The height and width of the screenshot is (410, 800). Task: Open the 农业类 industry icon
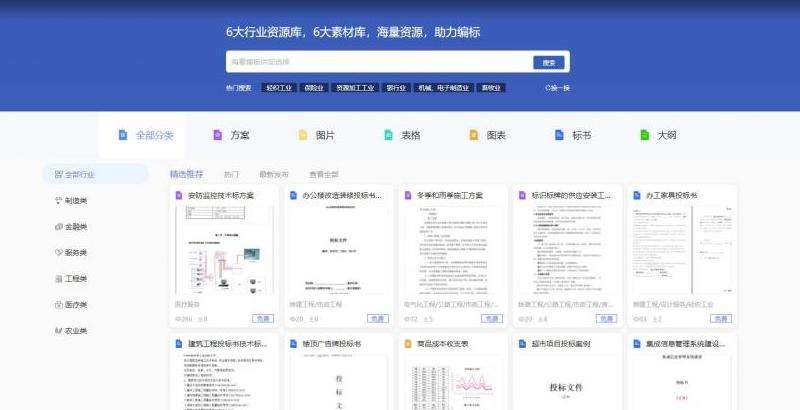click(58, 331)
